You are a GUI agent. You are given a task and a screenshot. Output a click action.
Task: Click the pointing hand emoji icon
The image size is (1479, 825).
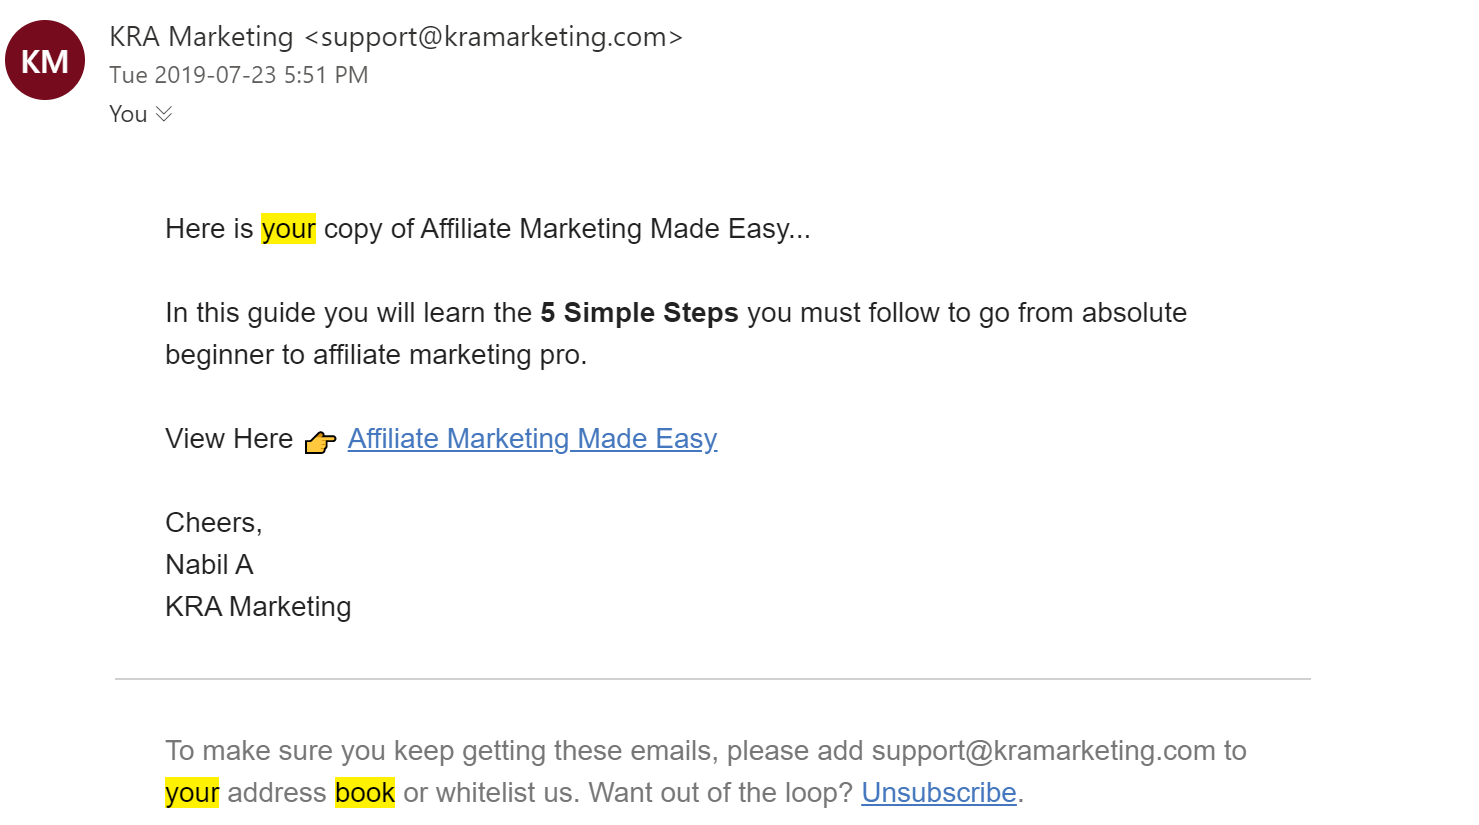click(320, 441)
